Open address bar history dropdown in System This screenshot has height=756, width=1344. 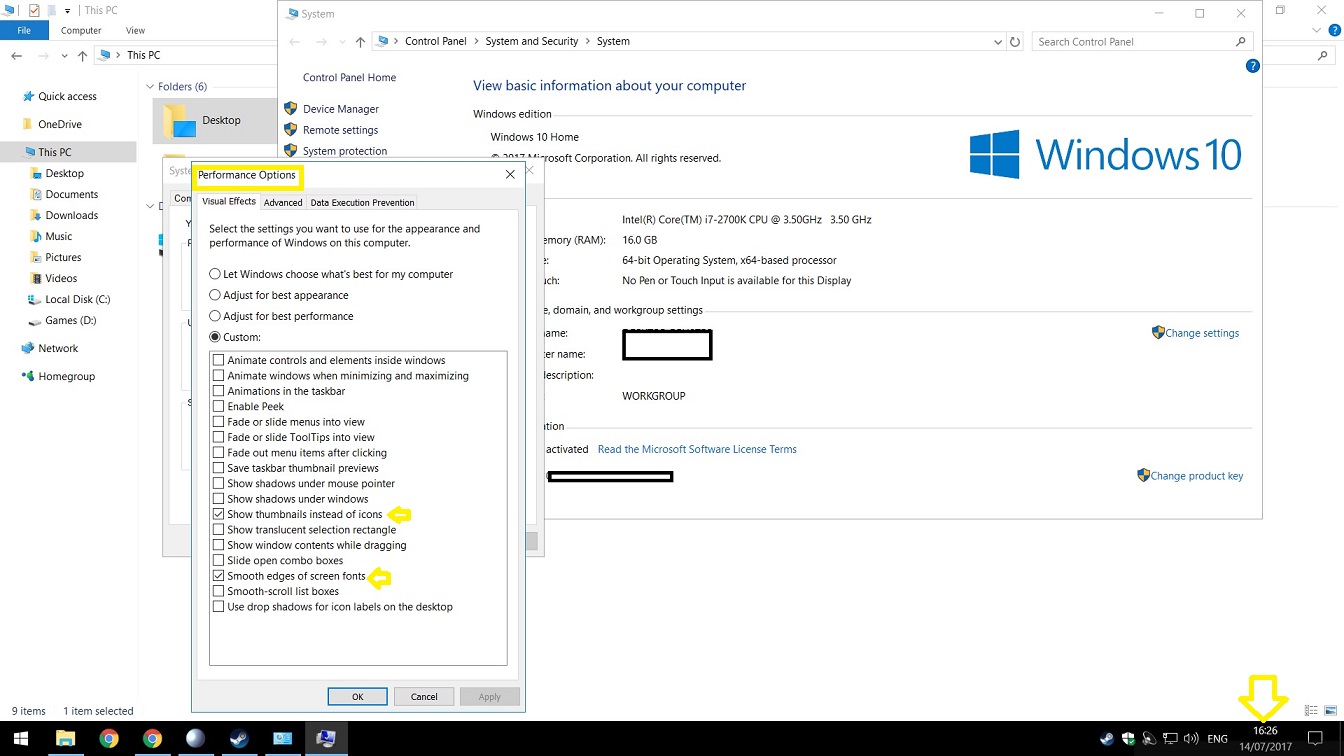[997, 42]
